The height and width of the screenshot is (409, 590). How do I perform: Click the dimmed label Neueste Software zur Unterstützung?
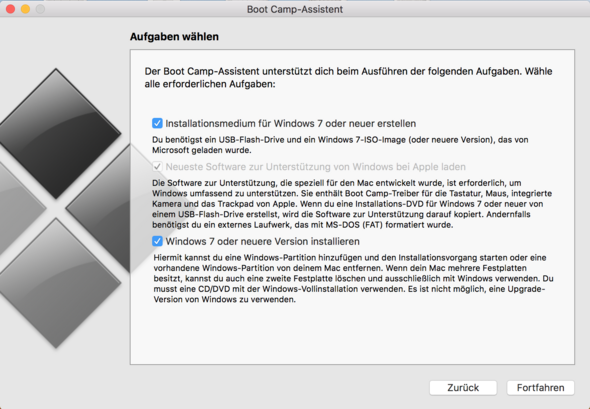[316, 167]
